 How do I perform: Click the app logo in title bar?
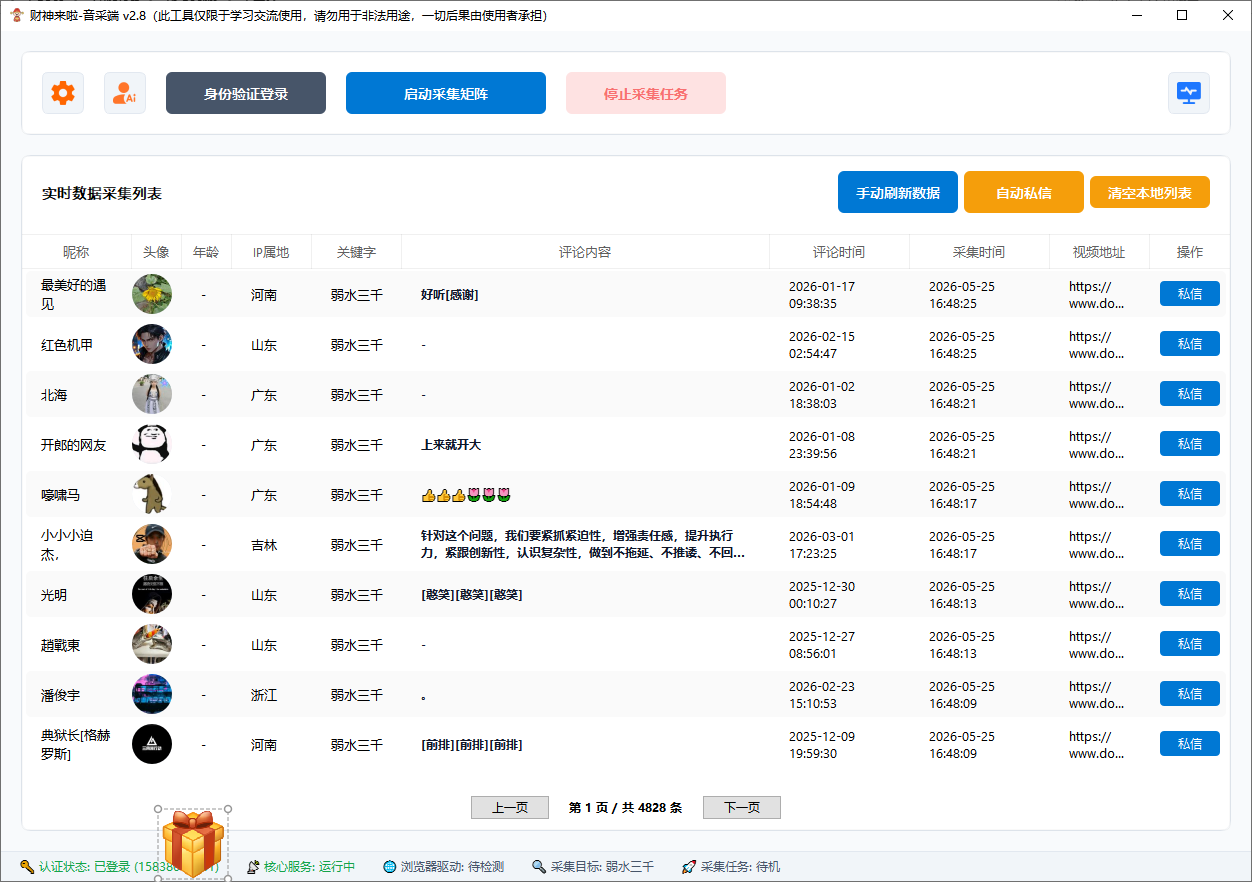tap(17, 15)
